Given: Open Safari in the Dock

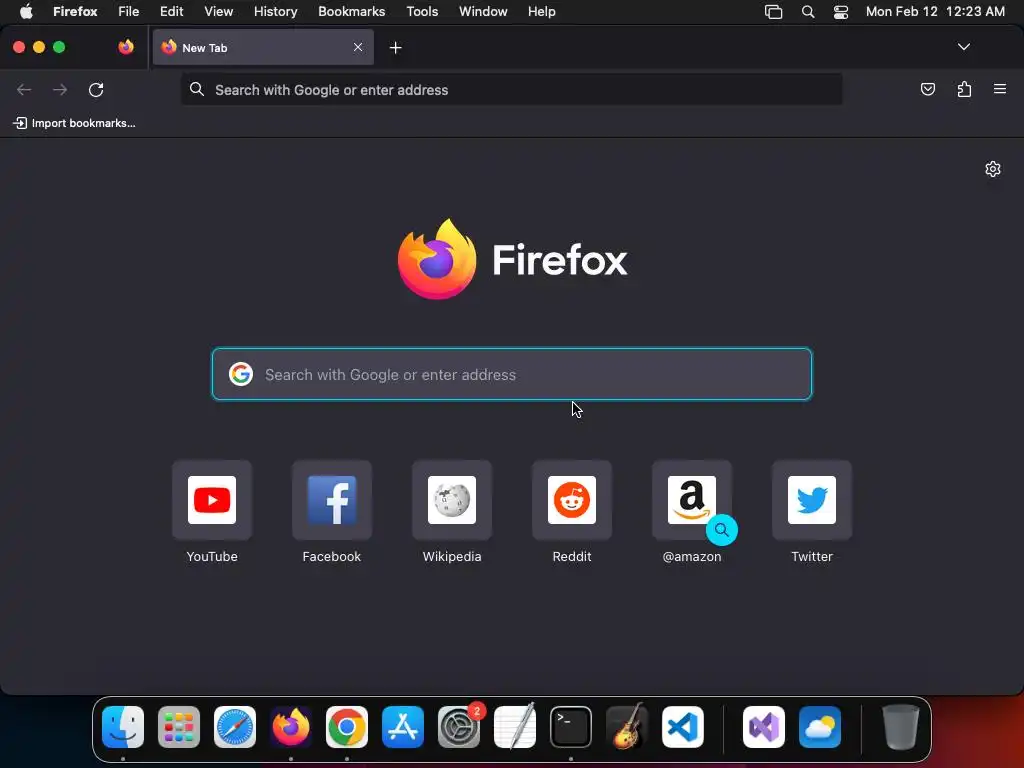Looking at the screenshot, I should point(235,727).
